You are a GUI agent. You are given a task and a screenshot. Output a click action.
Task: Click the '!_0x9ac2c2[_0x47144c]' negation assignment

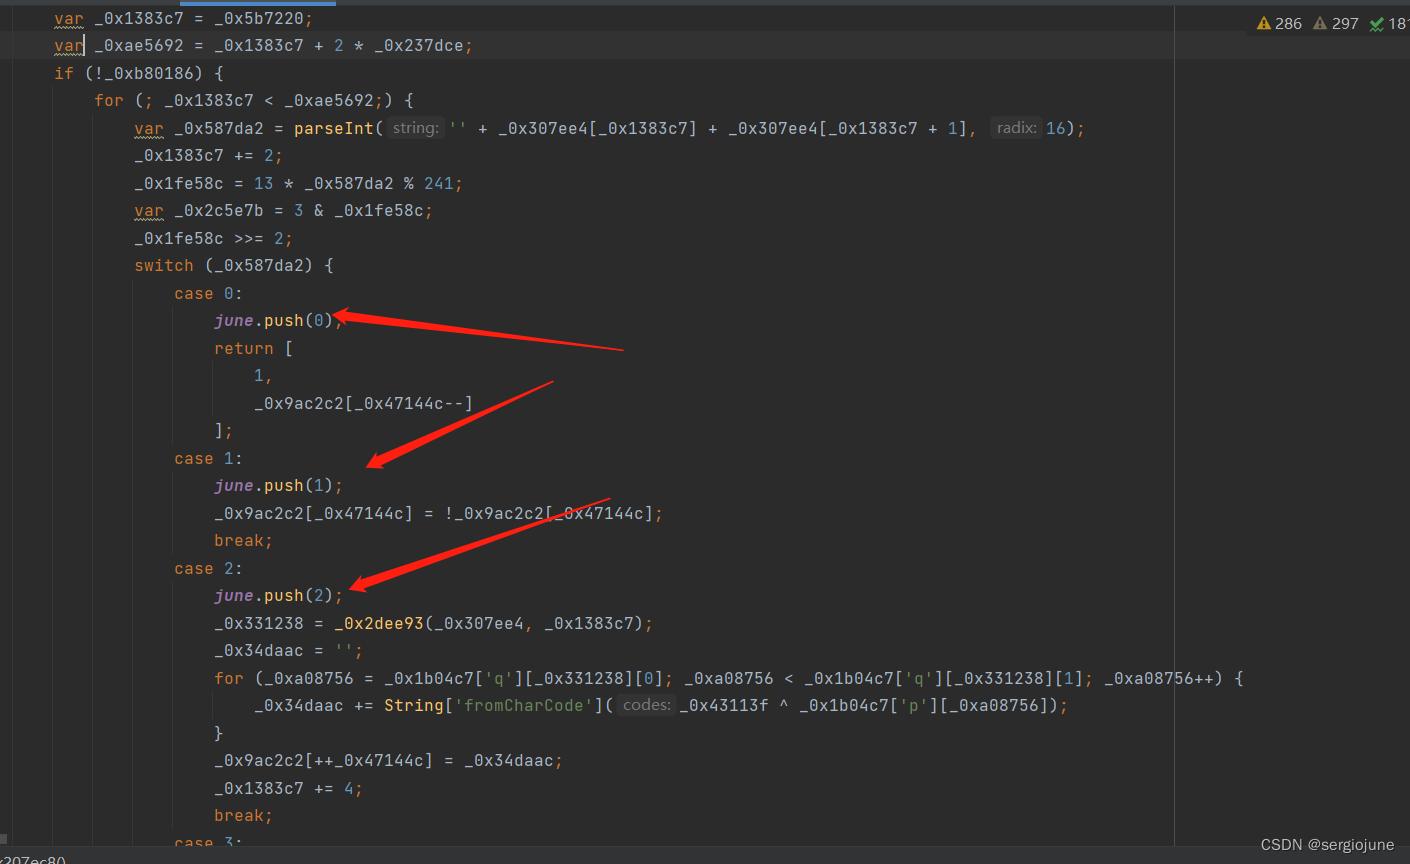click(x=548, y=514)
